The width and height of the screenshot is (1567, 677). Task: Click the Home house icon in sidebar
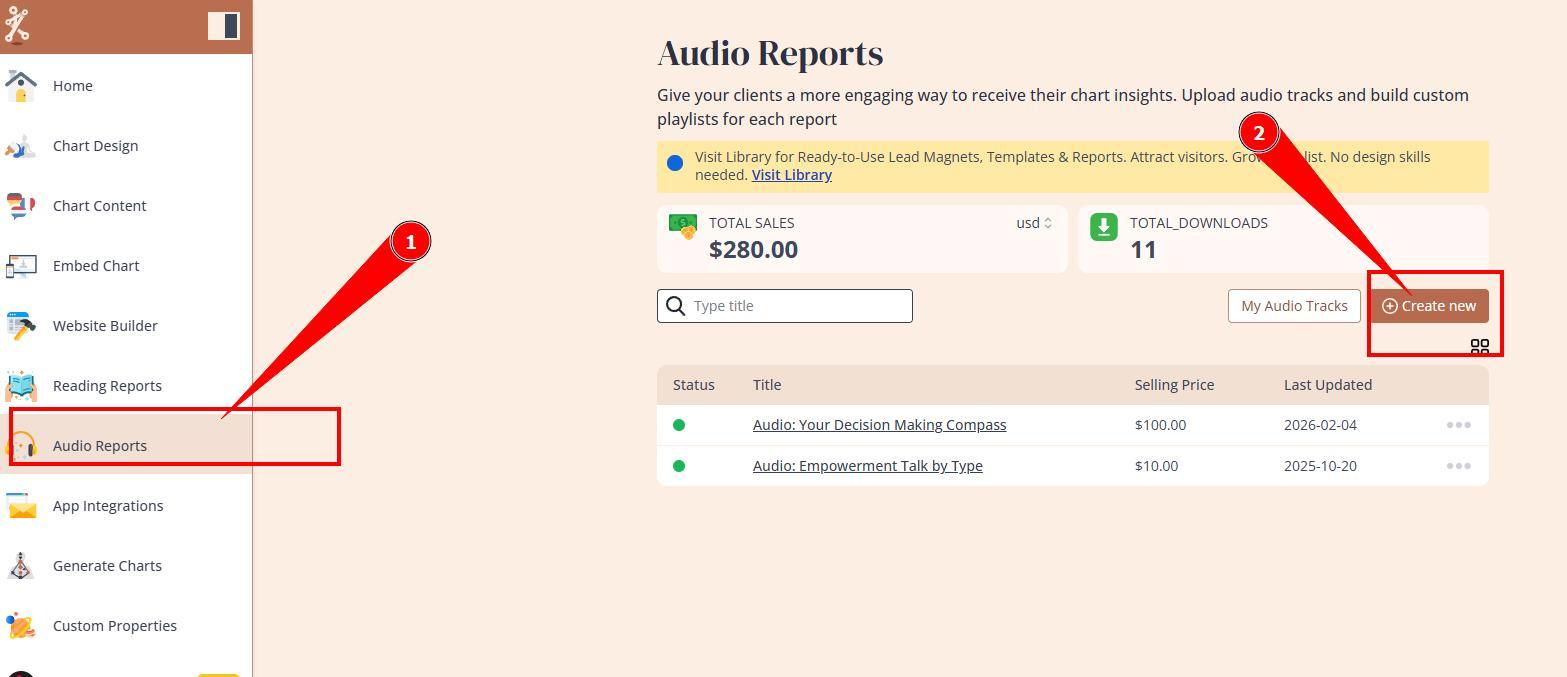tap(20, 86)
